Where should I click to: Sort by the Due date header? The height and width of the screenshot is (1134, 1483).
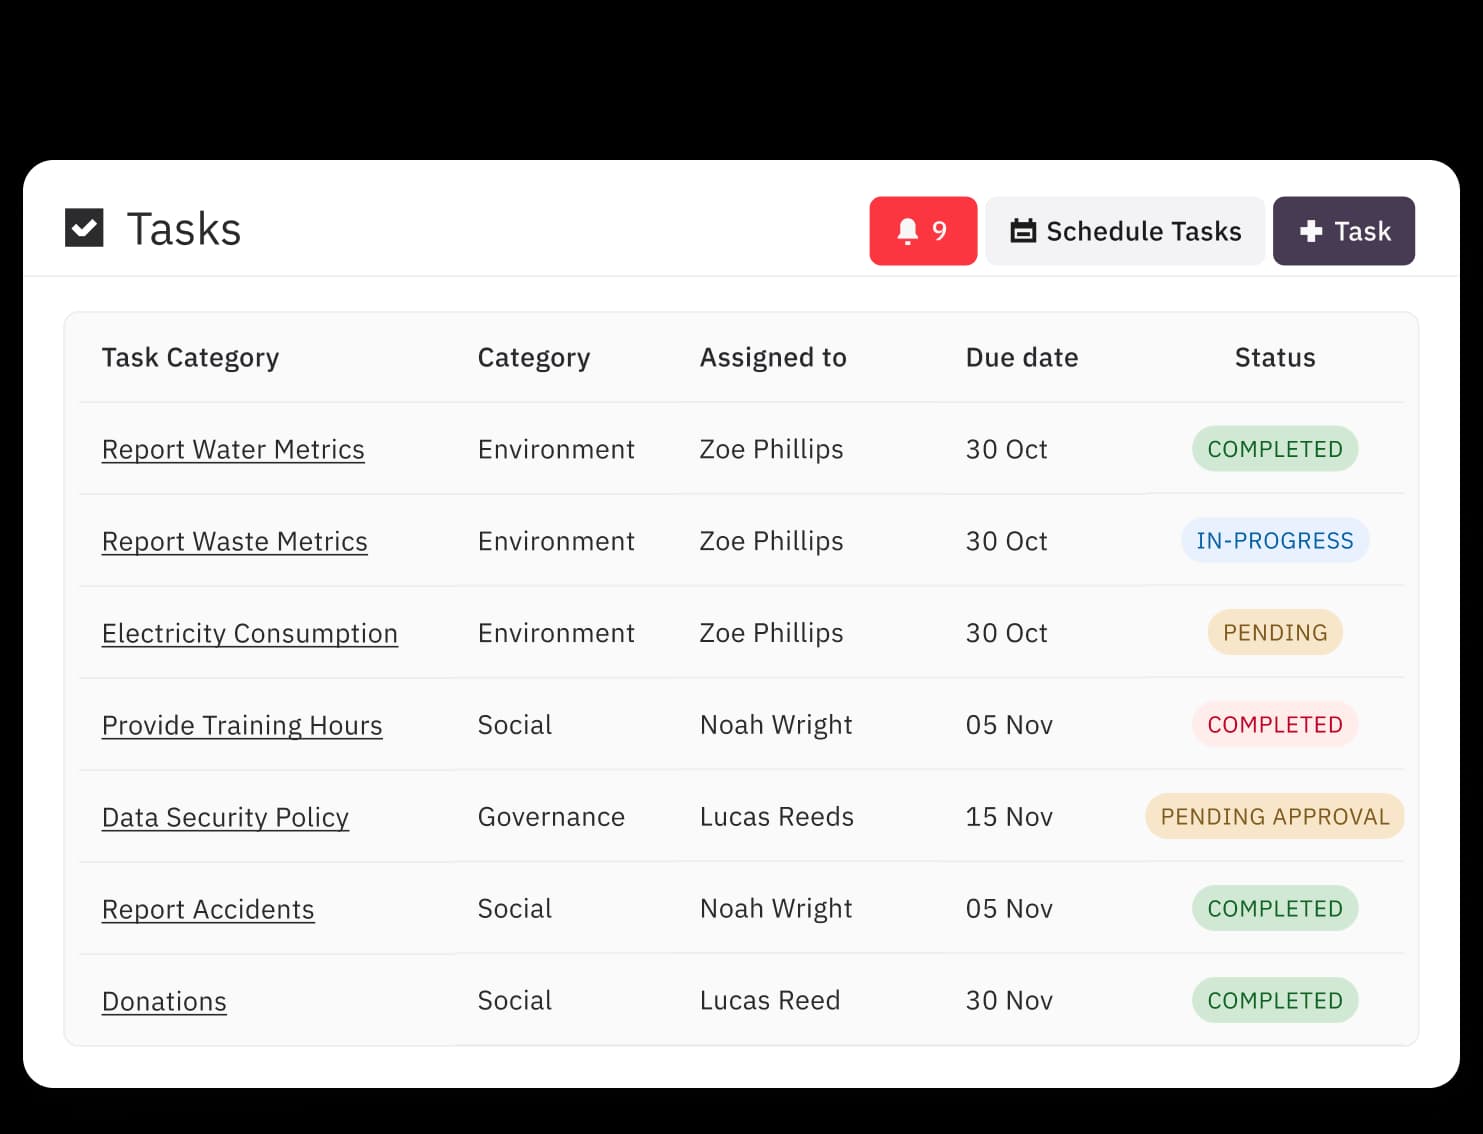tap(1021, 358)
